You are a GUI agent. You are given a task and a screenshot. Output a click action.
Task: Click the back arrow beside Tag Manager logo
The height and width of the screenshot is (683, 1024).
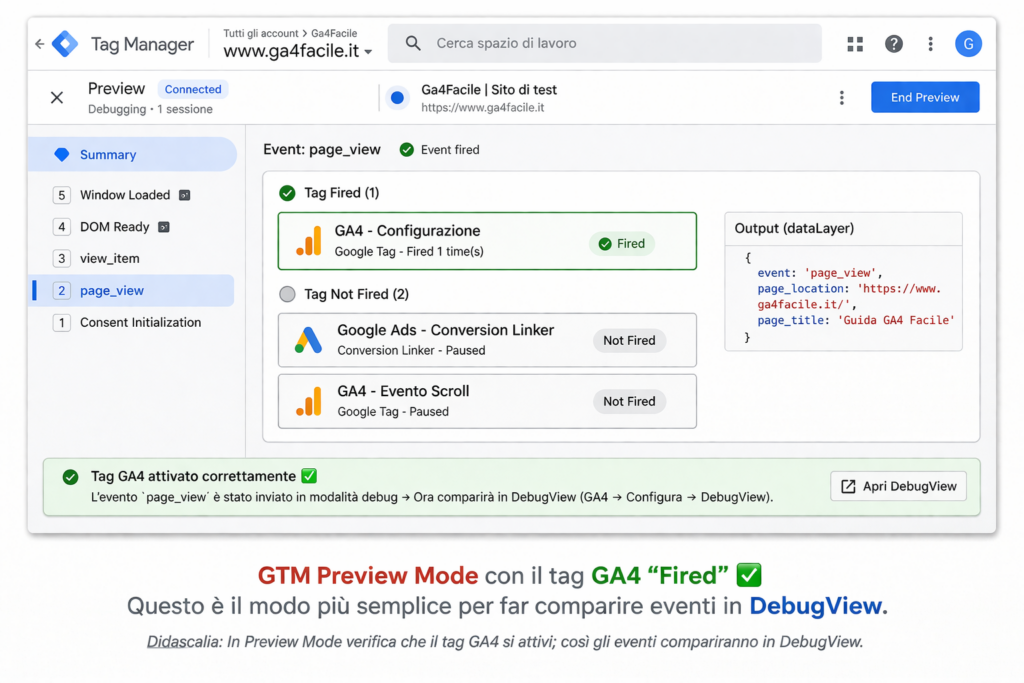pyautogui.click(x=40, y=44)
